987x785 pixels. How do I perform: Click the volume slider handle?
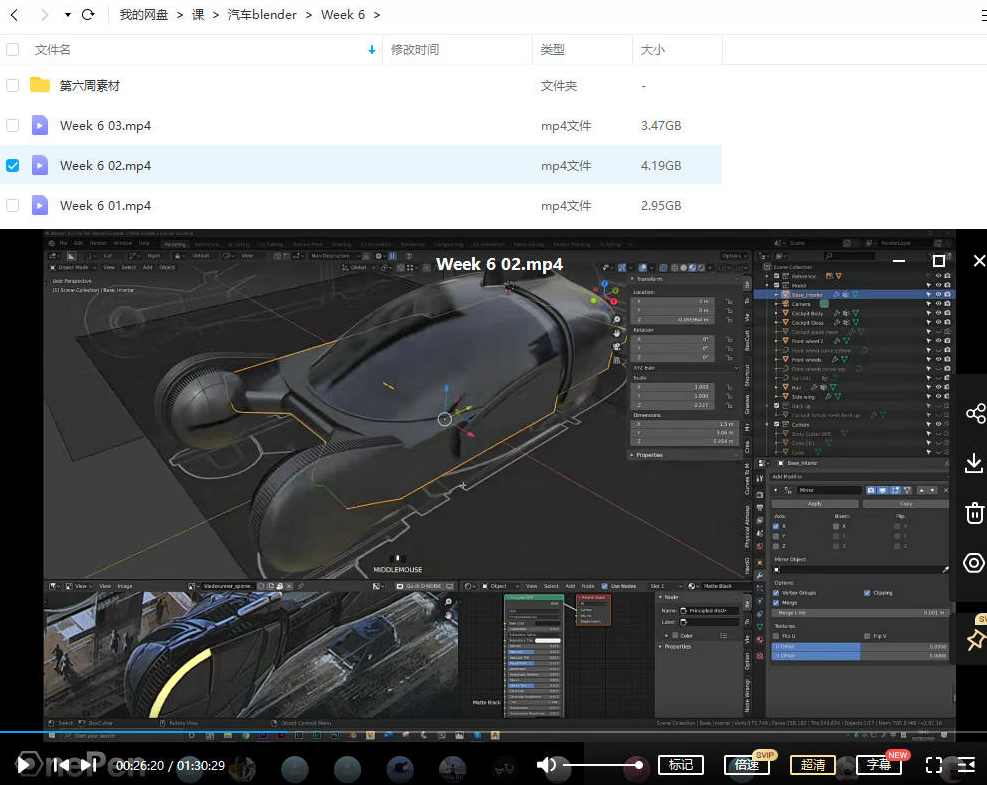pyautogui.click(x=639, y=765)
